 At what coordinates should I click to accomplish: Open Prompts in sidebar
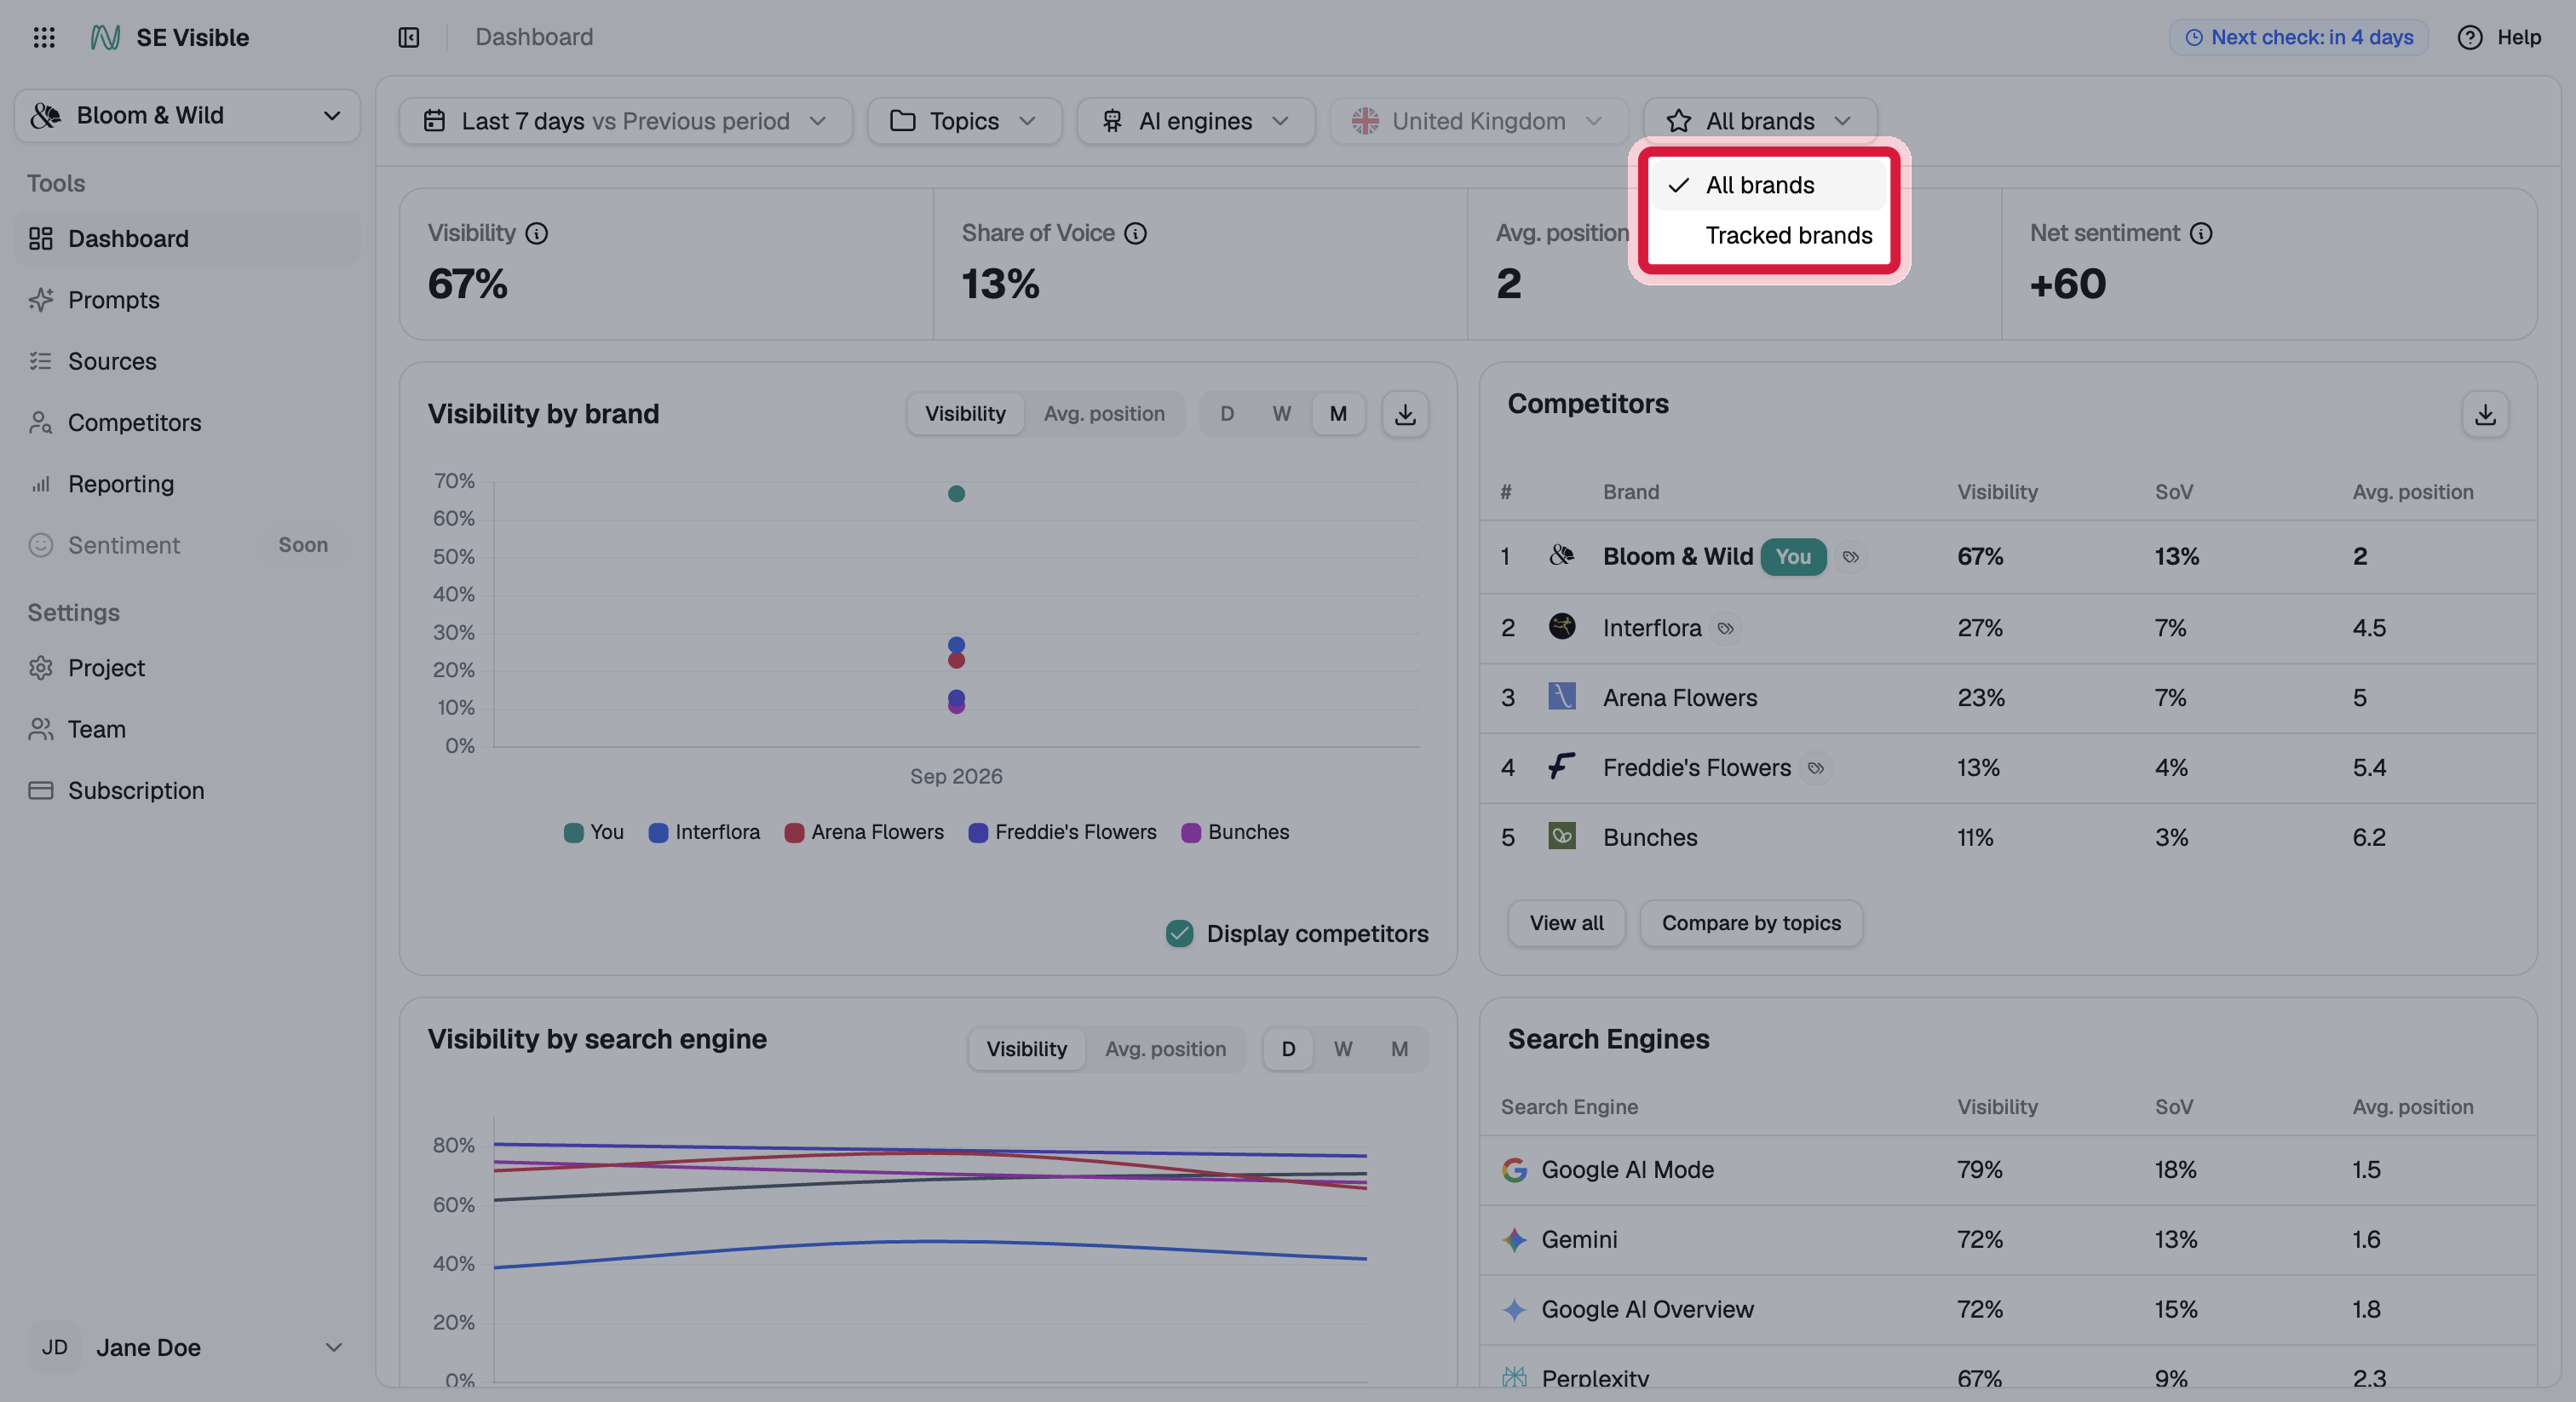coord(187,300)
